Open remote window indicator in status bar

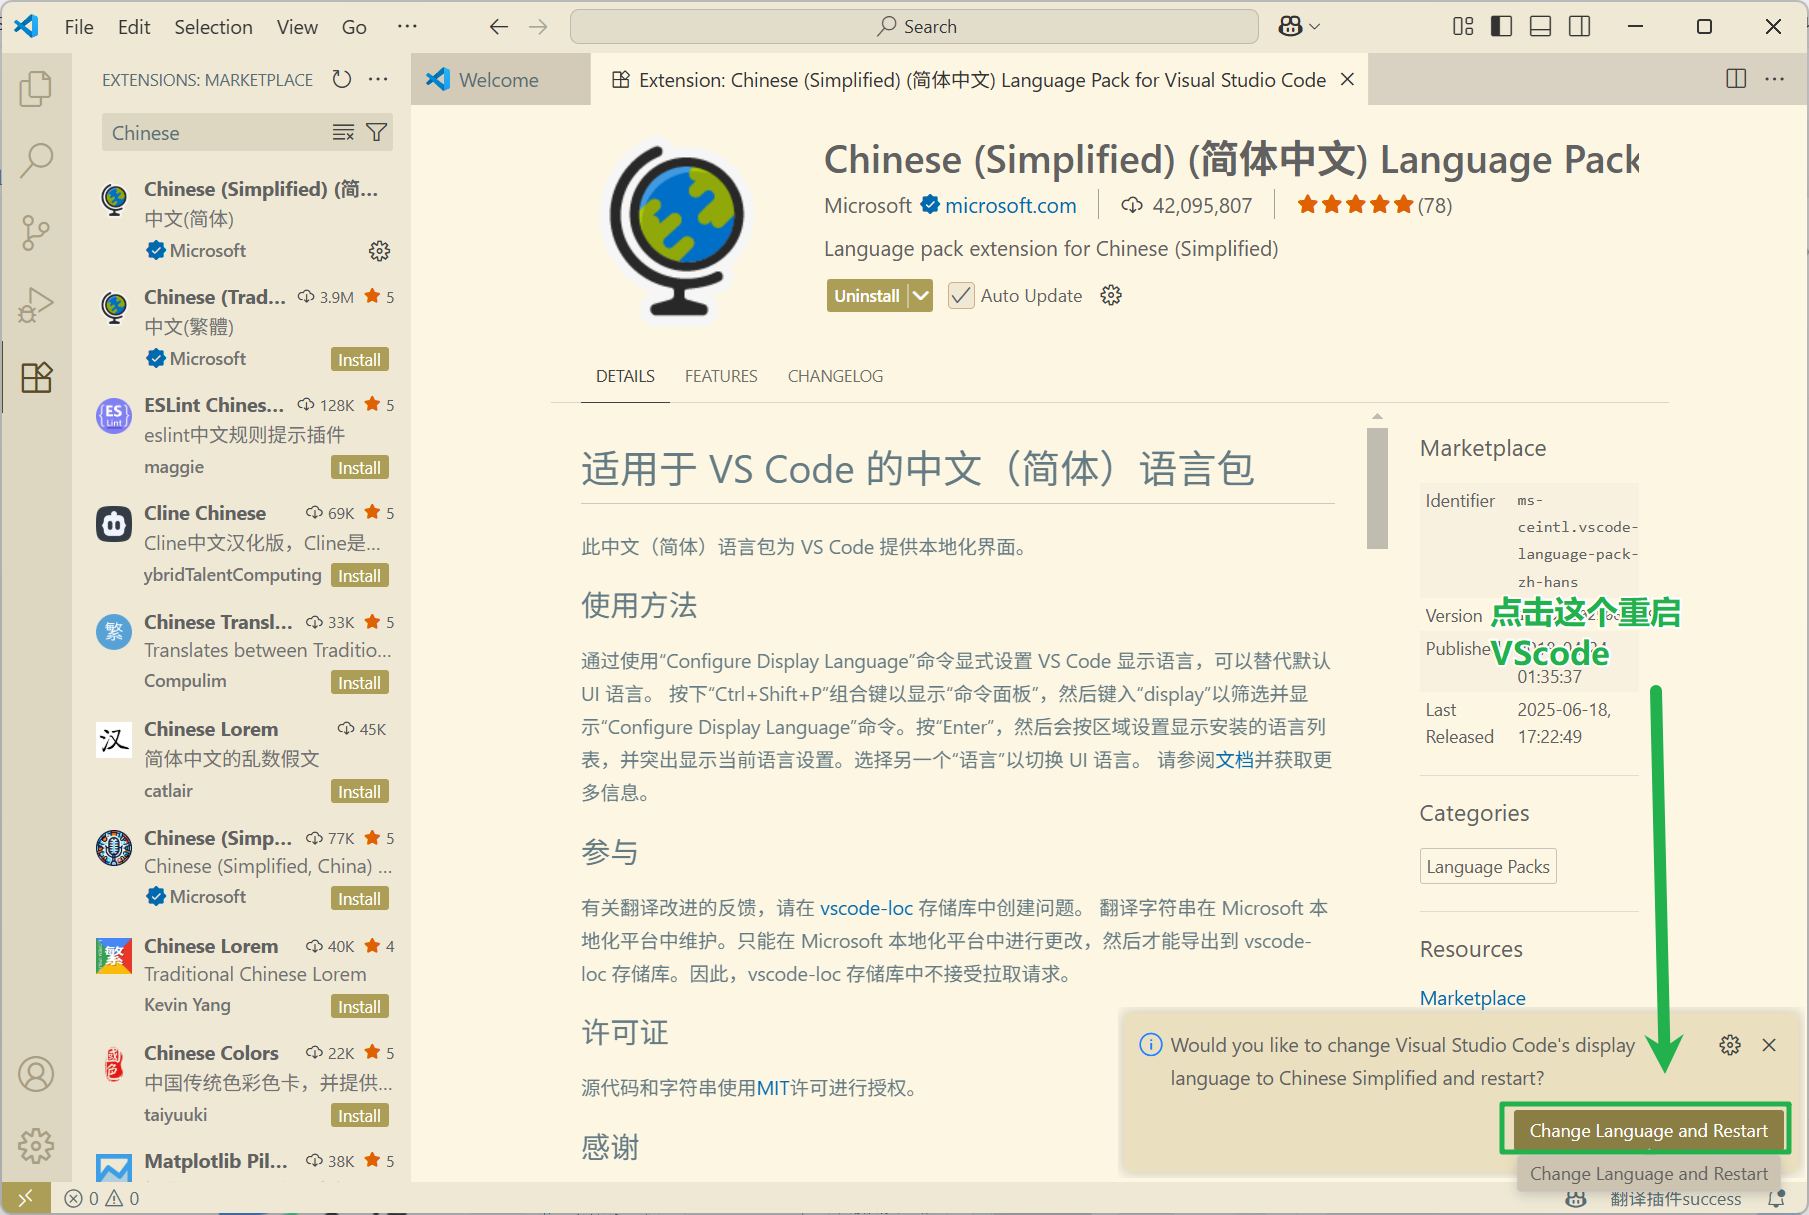(x=26, y=1198)
